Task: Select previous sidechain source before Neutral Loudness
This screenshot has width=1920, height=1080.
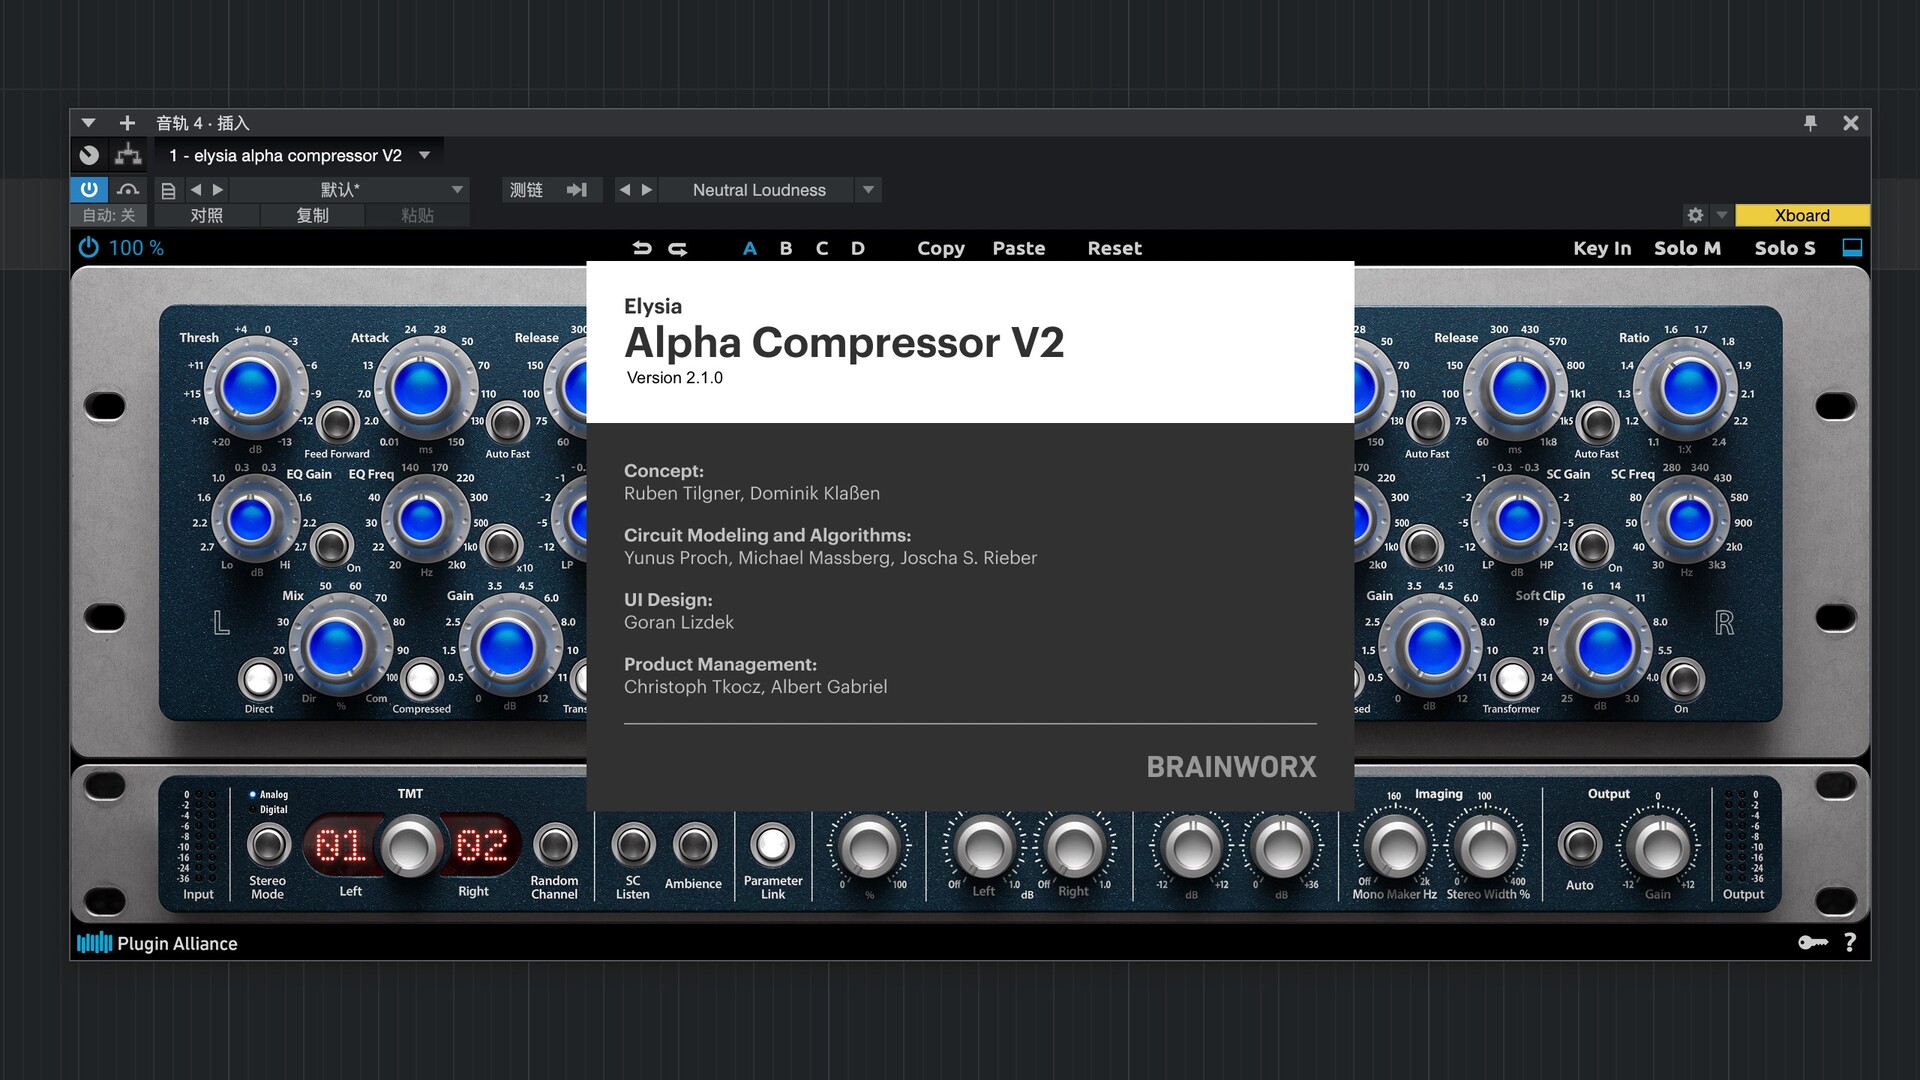Action: click(625, 190)
